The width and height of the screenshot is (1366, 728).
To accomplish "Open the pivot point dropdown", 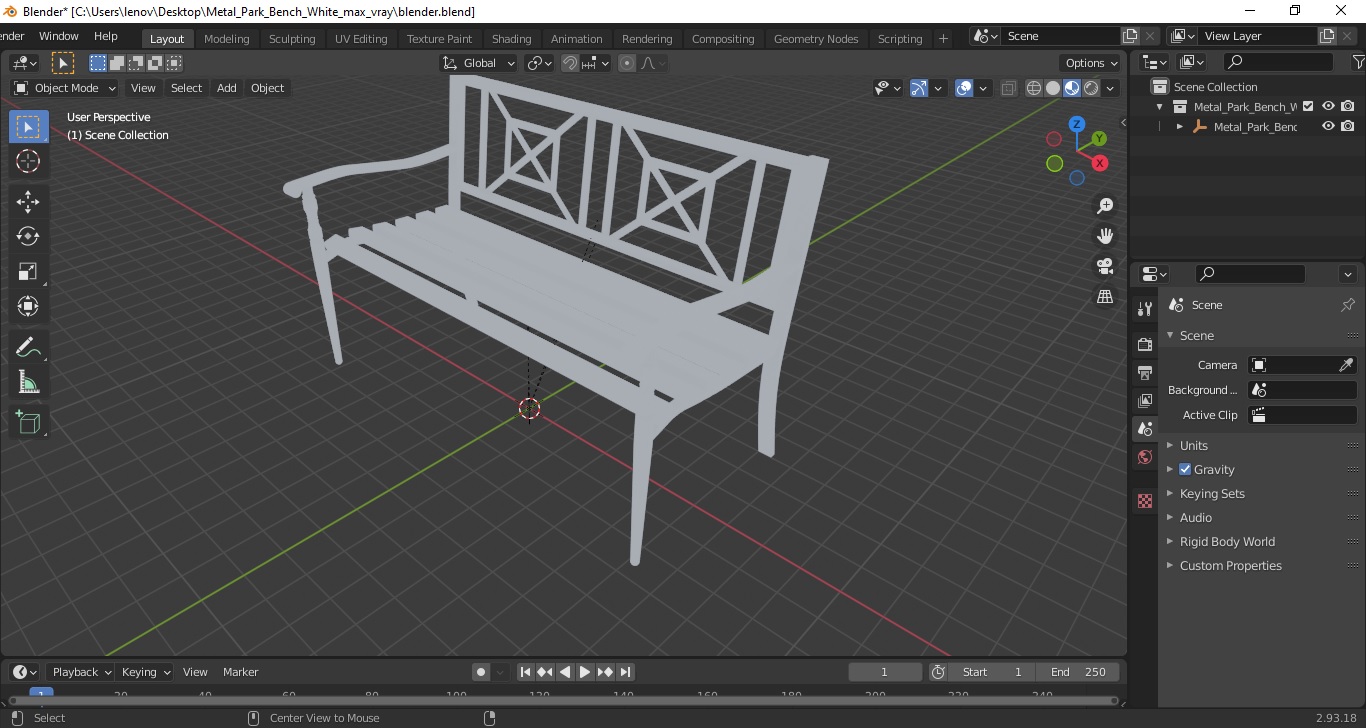I will (x=540, y=63).
